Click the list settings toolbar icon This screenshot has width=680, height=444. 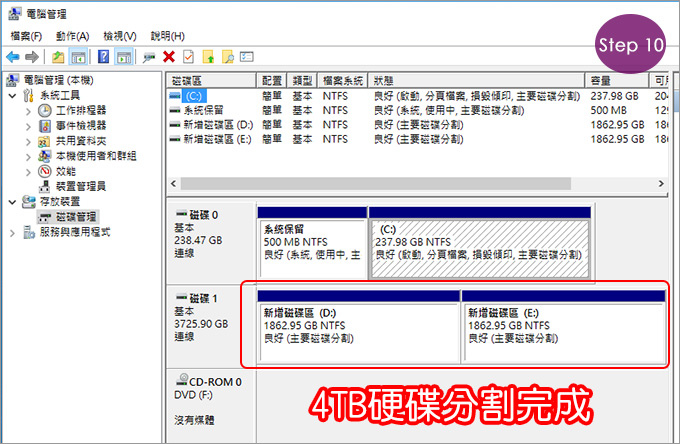(x=247, y=57)
